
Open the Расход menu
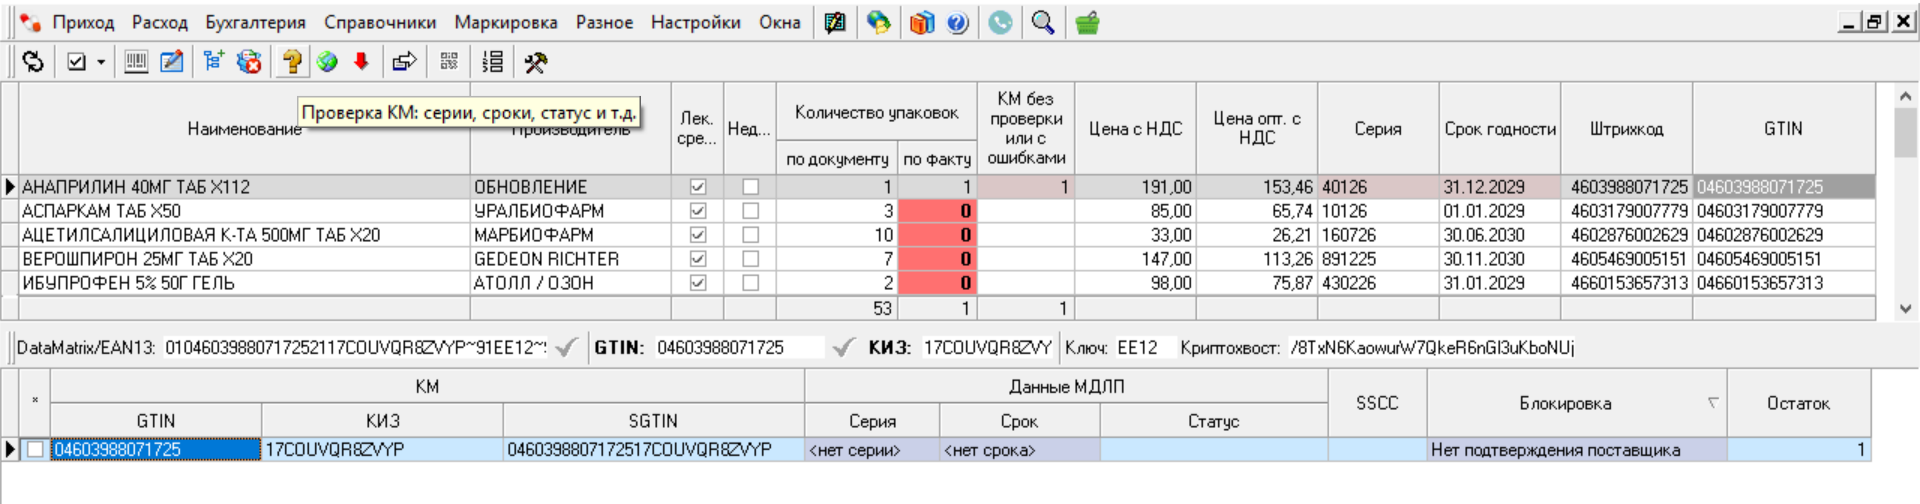pyautogui.click(x=160, y=22)
